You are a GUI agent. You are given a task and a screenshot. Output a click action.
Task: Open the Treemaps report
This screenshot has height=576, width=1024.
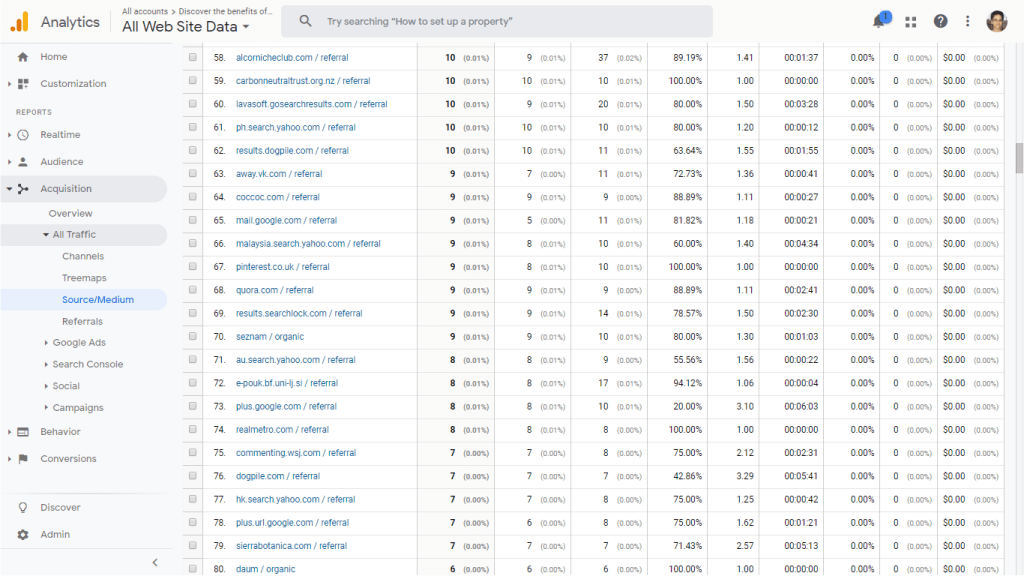(84, 278)
